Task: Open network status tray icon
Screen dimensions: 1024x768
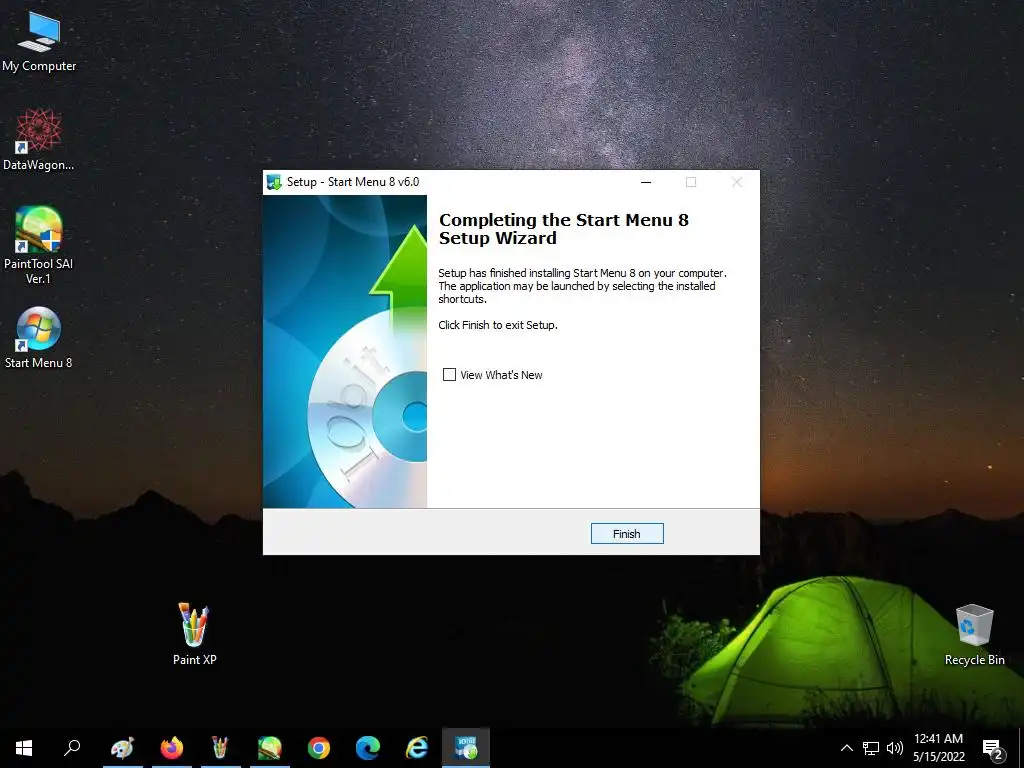Action: click(871, 748)
